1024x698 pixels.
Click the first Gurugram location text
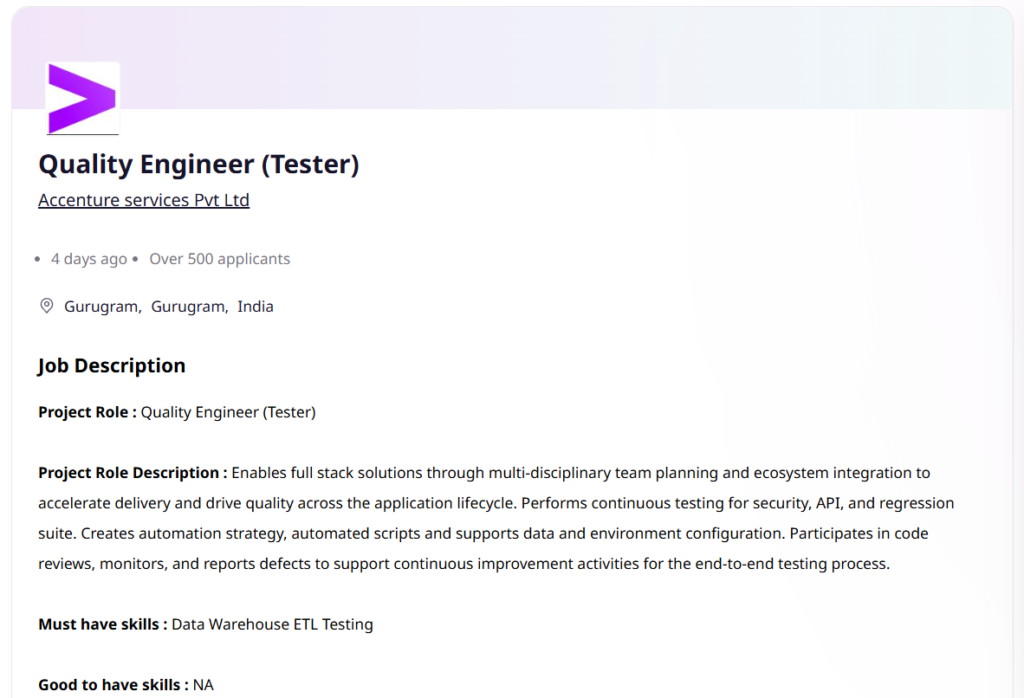point(103,306)
